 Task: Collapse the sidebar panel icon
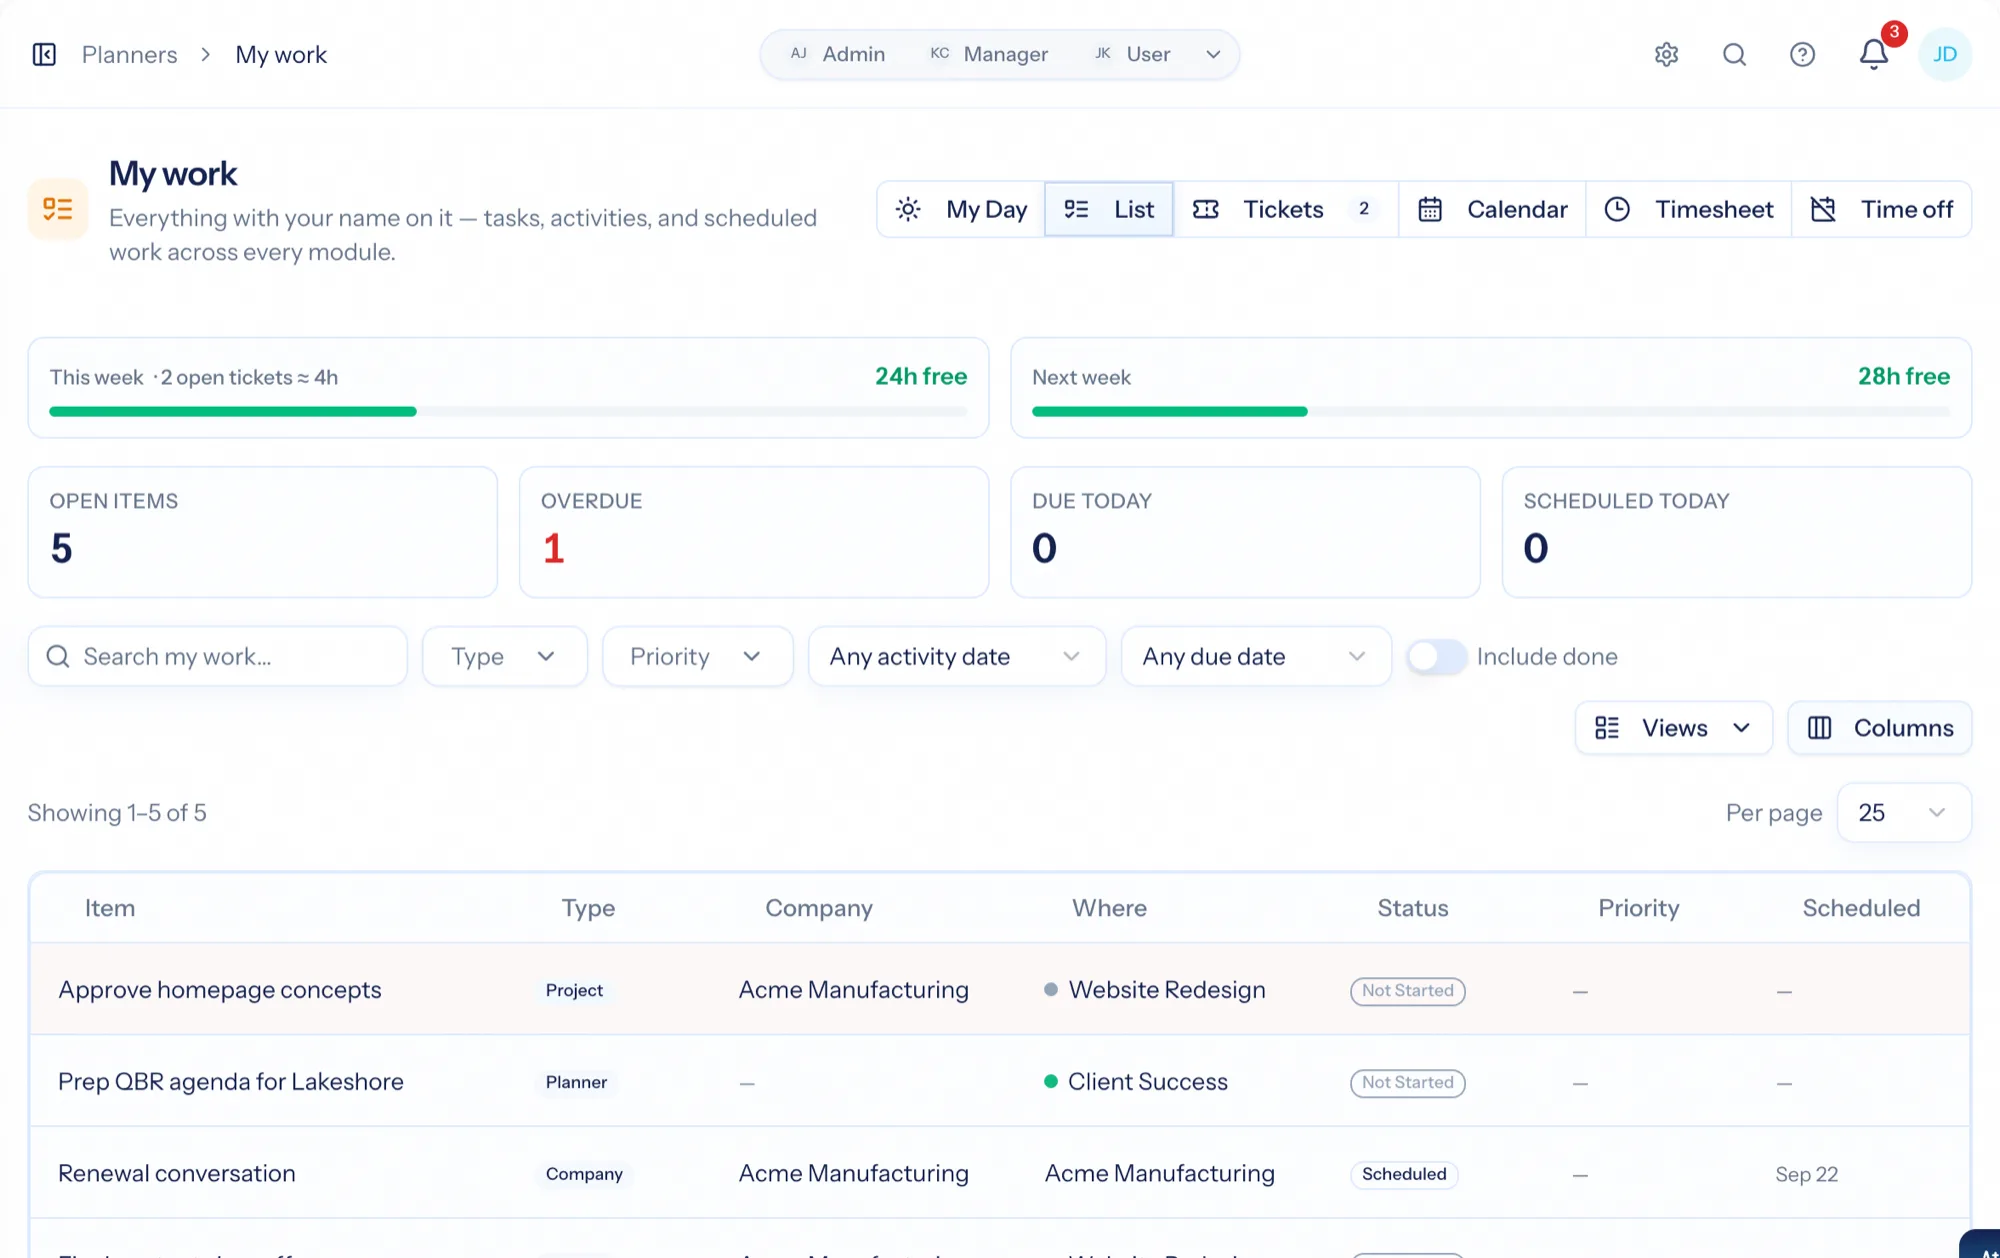tap(44, 54)
